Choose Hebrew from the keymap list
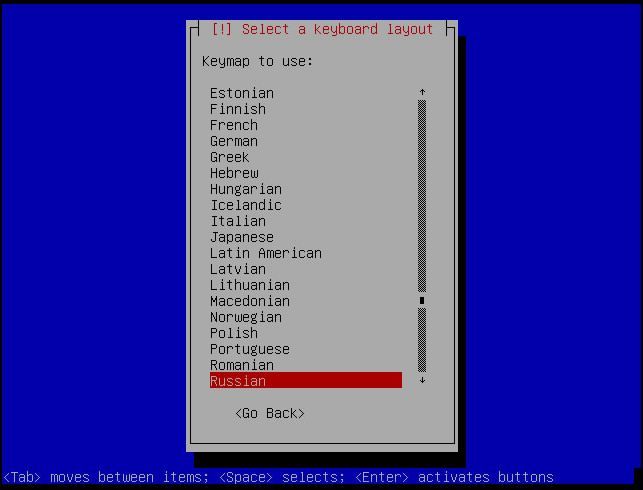This screenshot has width=643, height=490. (234, 173)
